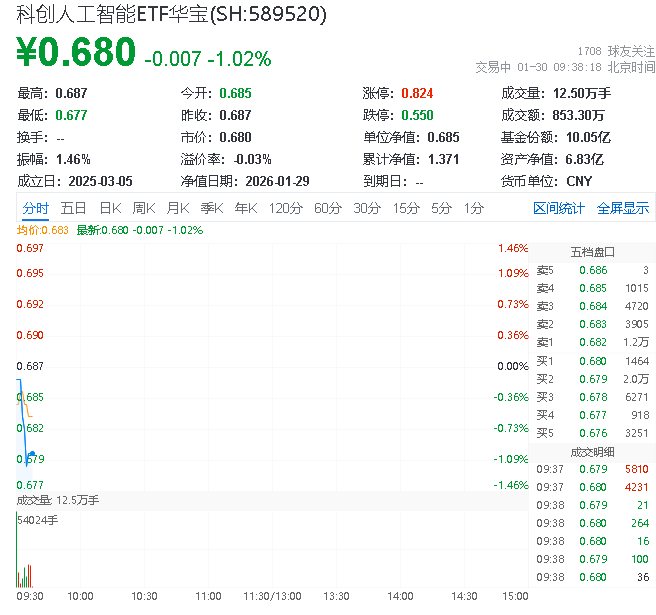The height and width of the screenshot is (615, 656).
Task: Switch to the 分时 chart tab
Action: tap(35, 208)
